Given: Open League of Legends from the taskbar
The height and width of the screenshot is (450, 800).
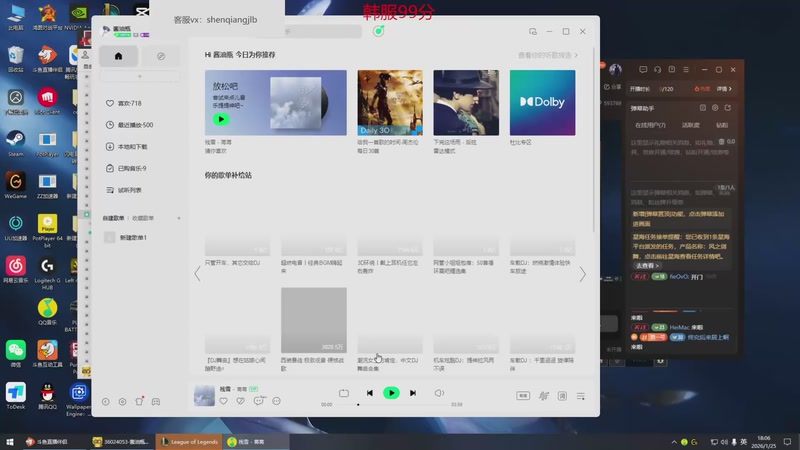Looking at the screenshot, I should [189, 442].
